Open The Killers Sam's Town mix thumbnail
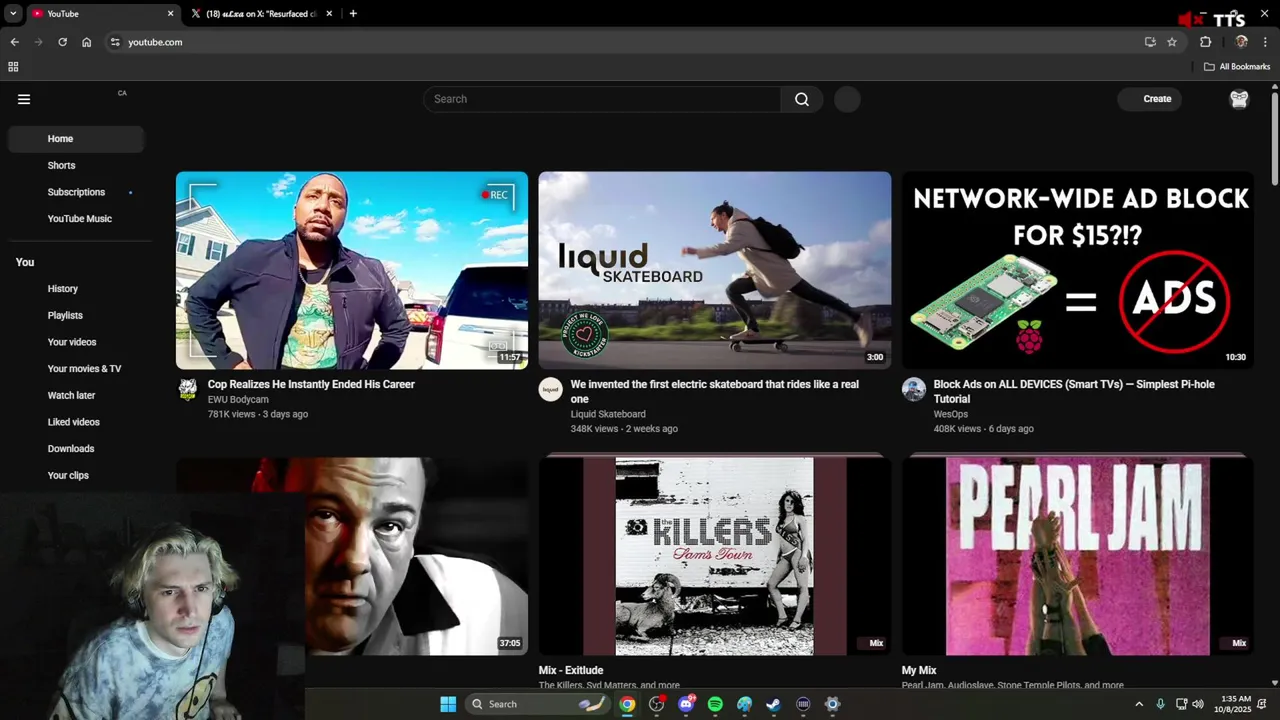This screenshot has width=1280, height=720. (x=714, y=556)
